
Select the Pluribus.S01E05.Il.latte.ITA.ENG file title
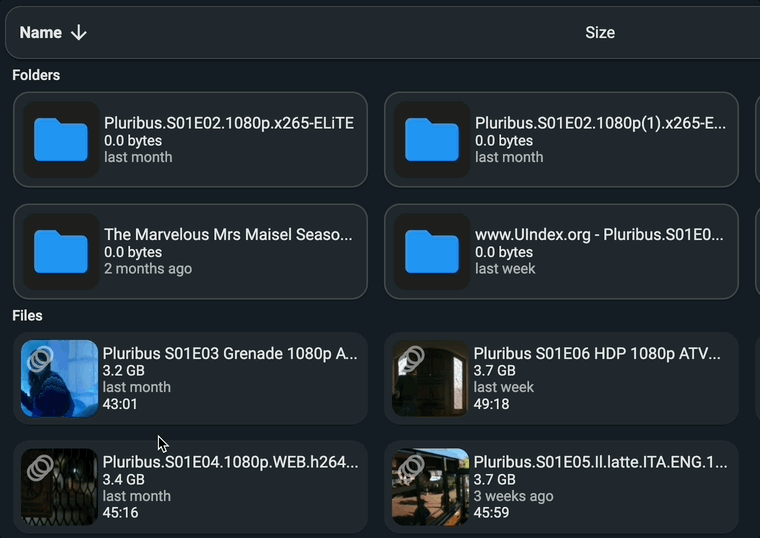pos(600,463)
